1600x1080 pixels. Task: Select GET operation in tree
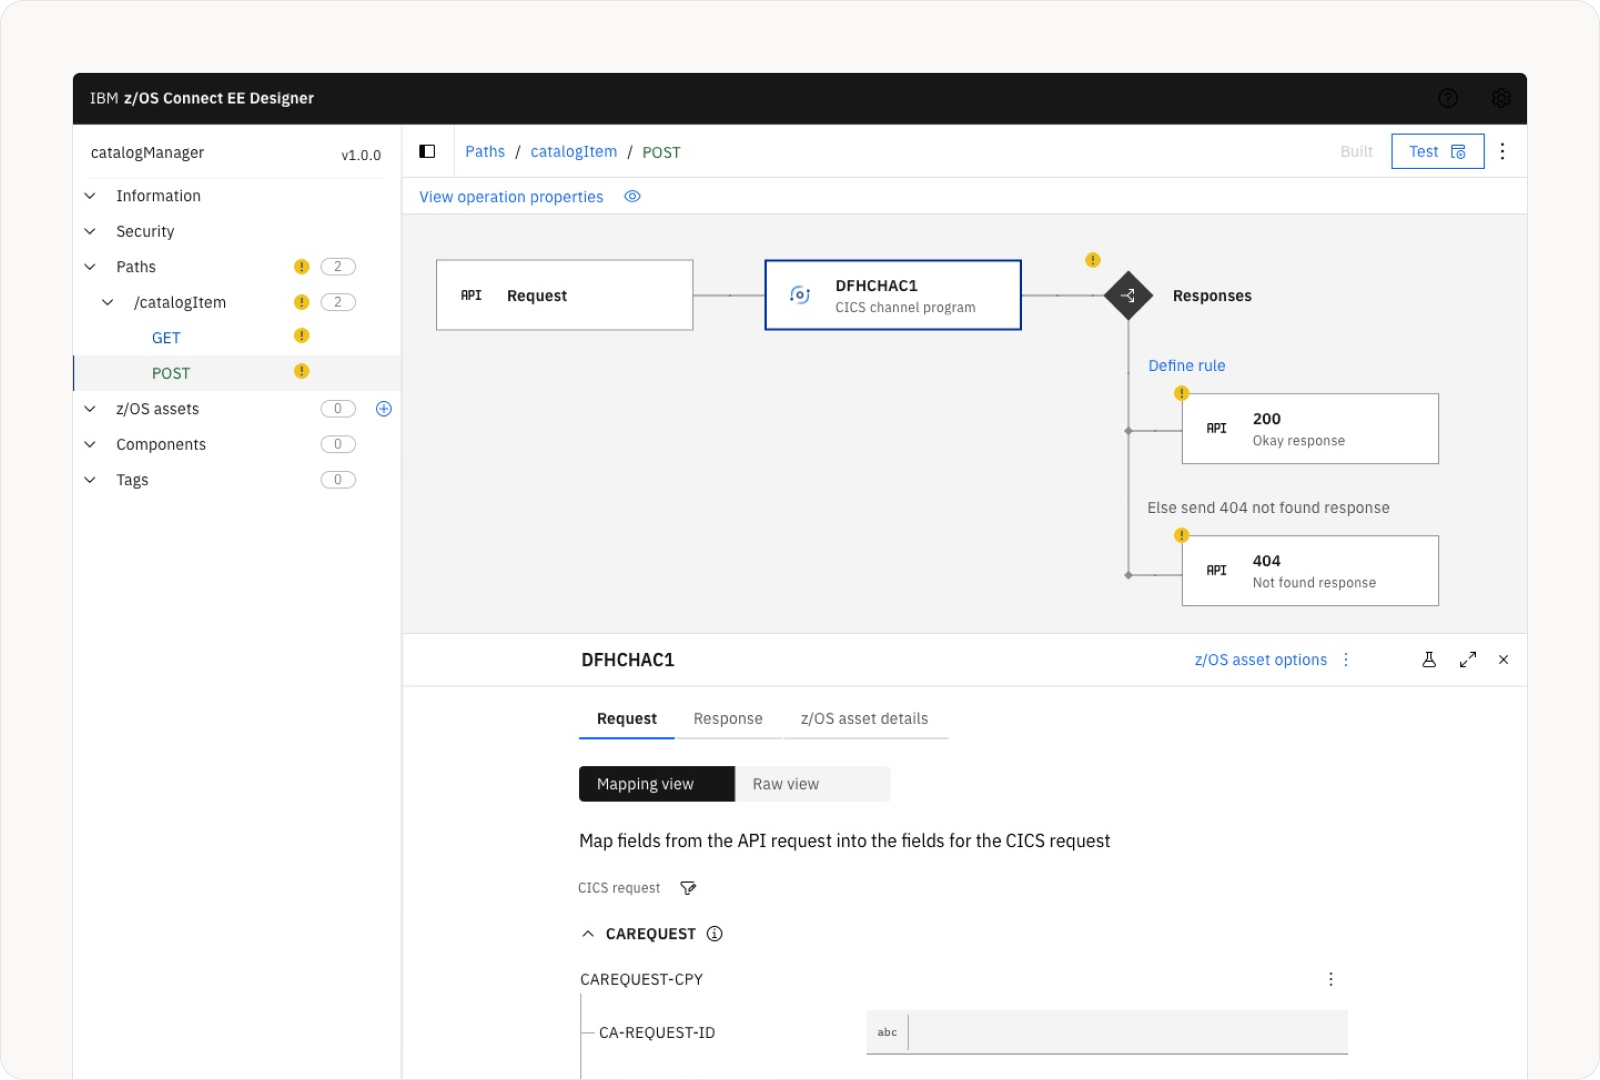[x=166, y=338]
